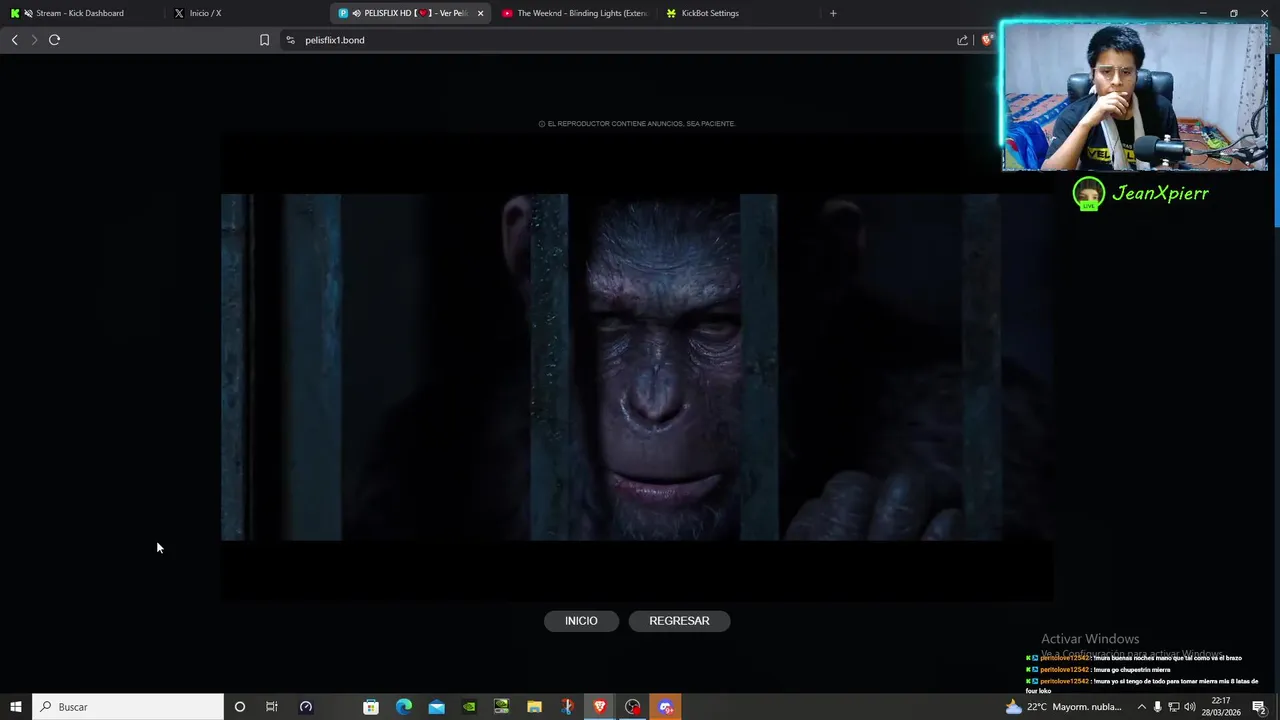Switch to Brave browser in taskbar

click(600, 707)
